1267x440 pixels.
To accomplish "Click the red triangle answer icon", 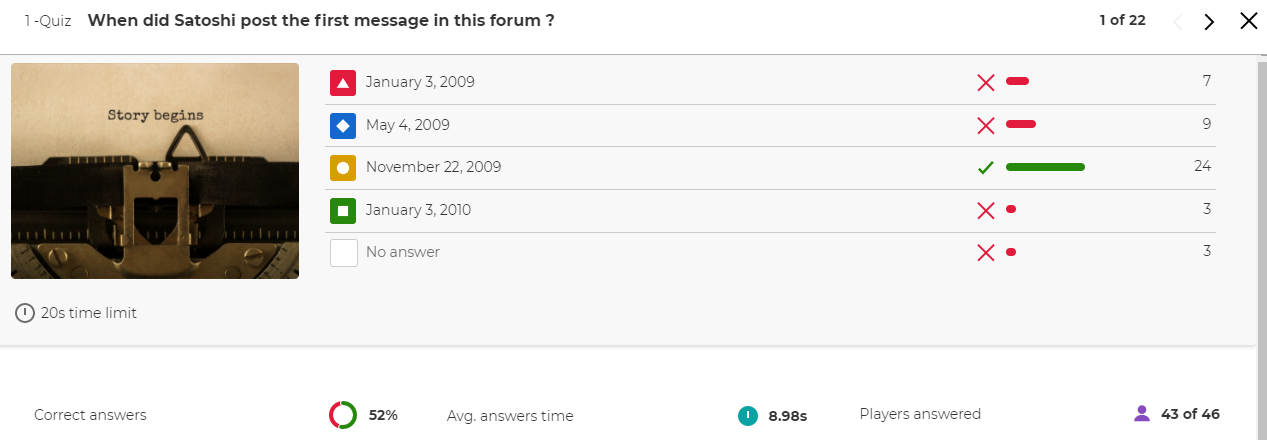I will click(x=343, y=83).
